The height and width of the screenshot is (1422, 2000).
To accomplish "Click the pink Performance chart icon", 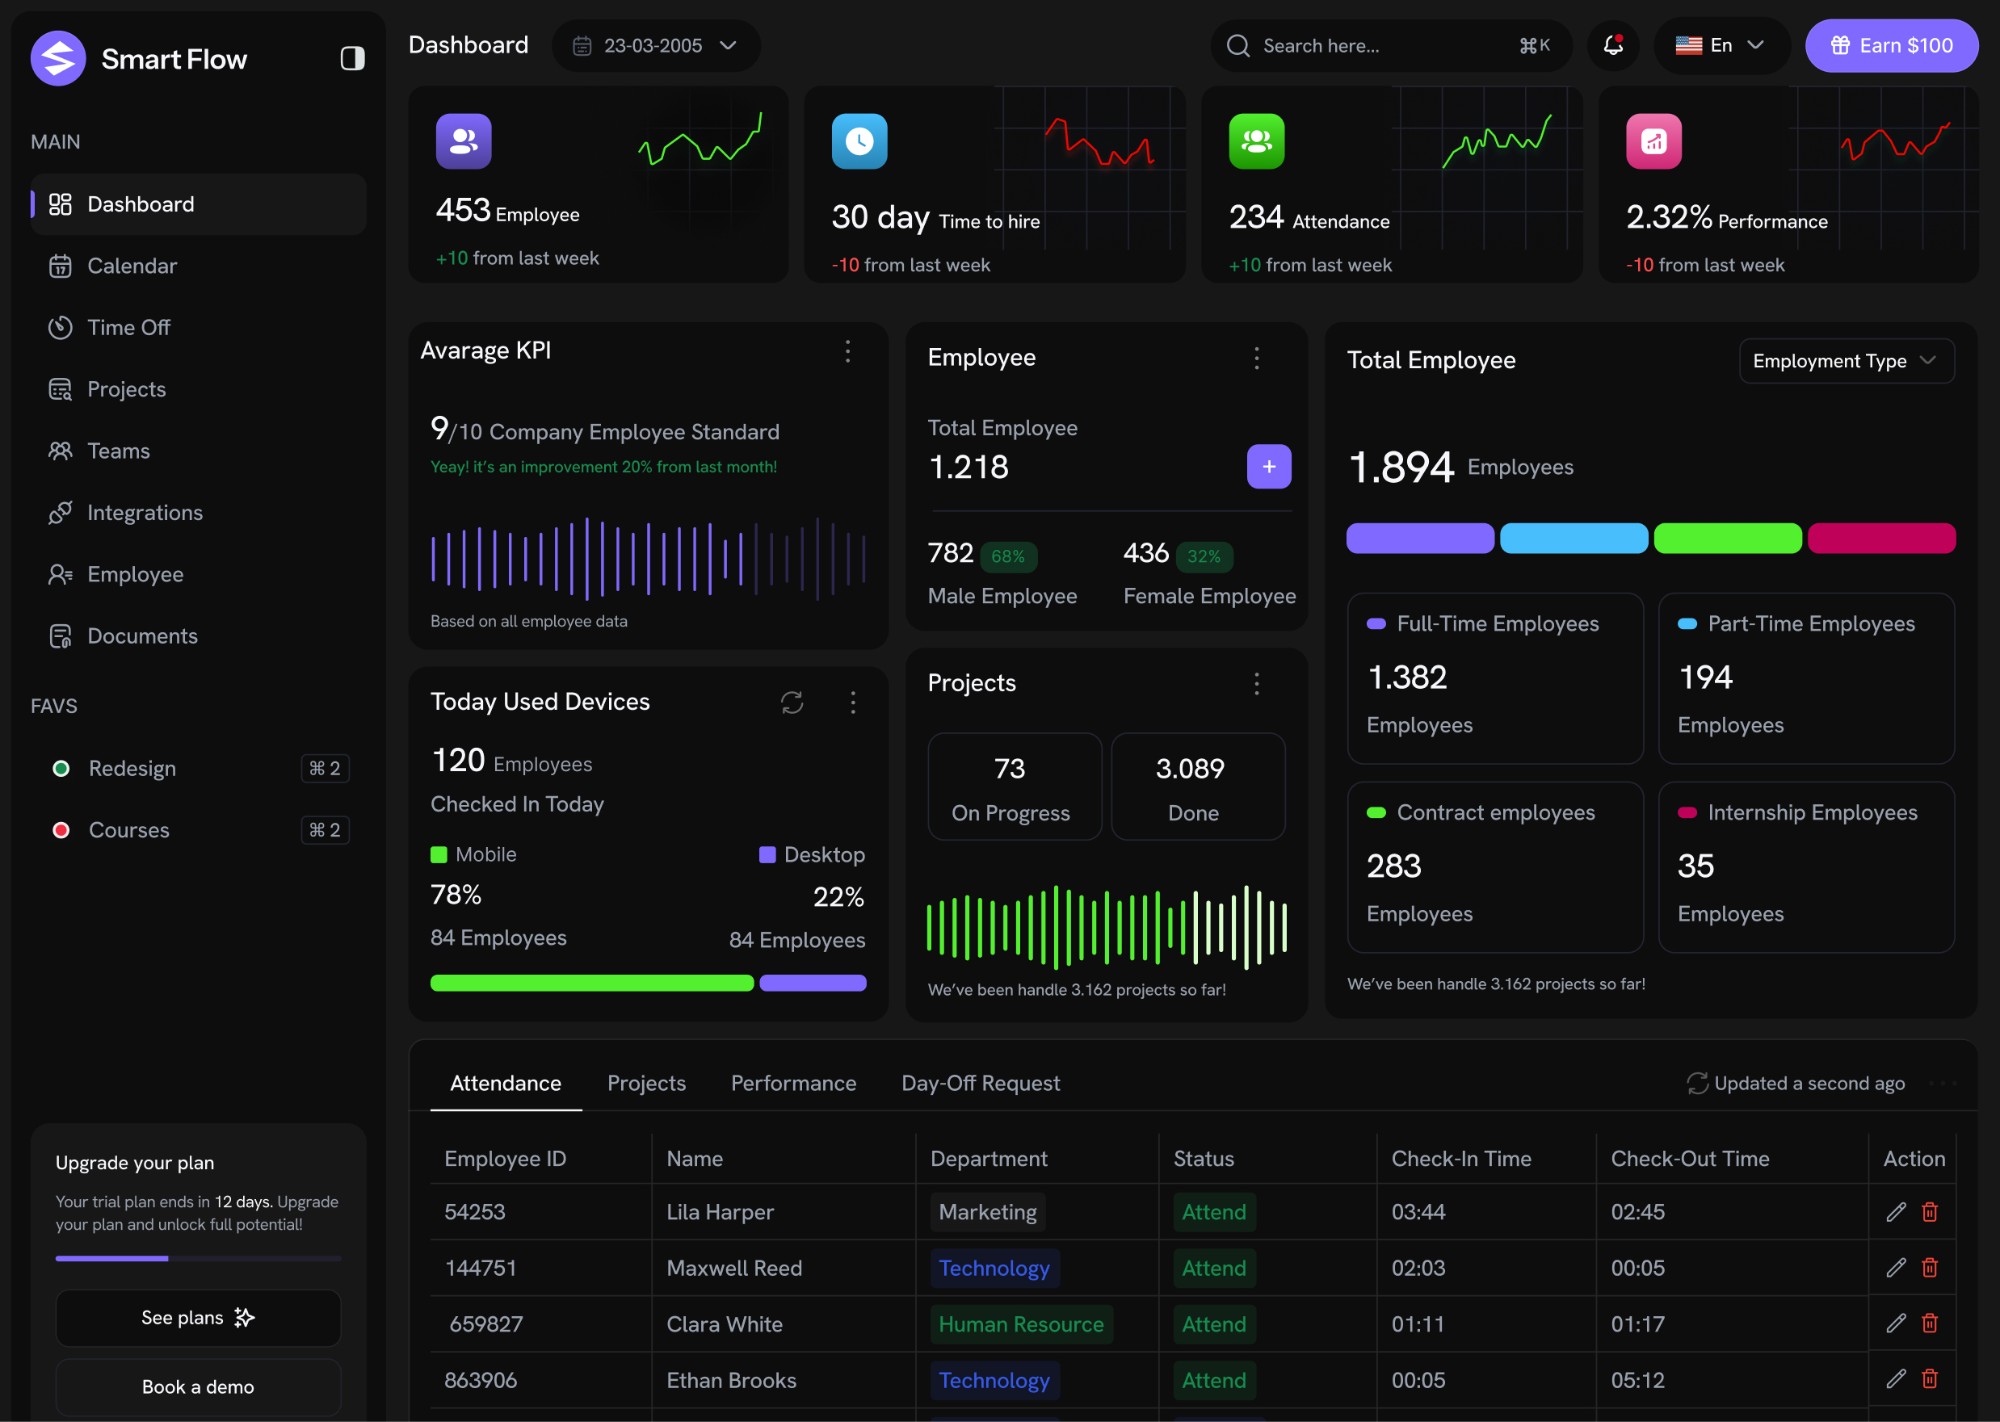I will [1653, 141].
